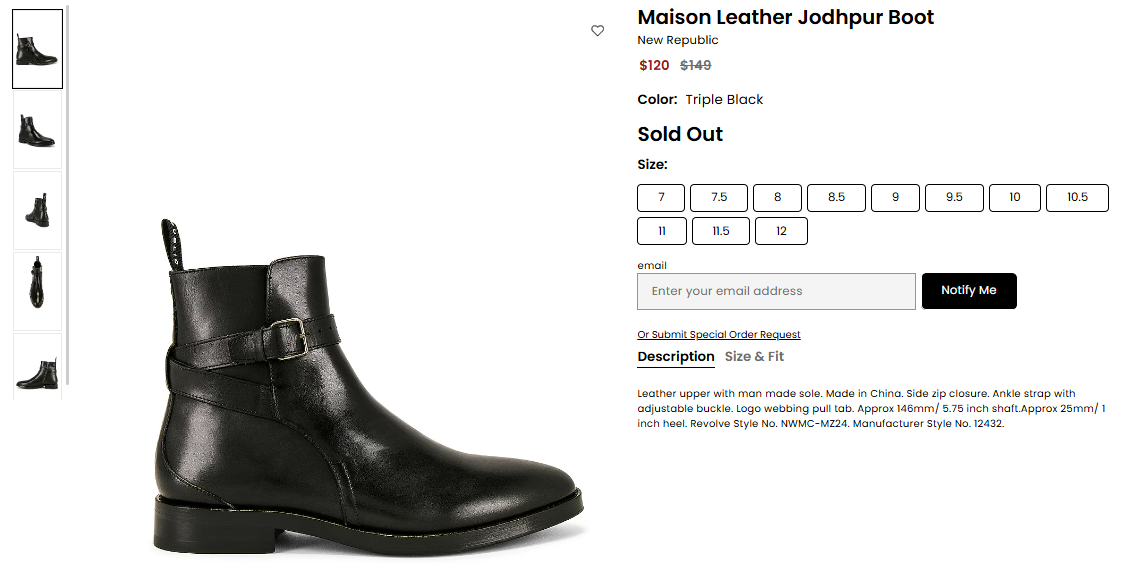Select the Description tab
Screen dimensions: 1121x573
point(676,357)
